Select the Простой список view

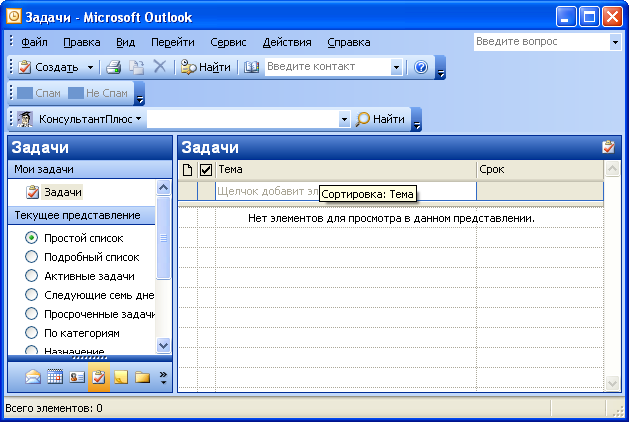point(74,238)
